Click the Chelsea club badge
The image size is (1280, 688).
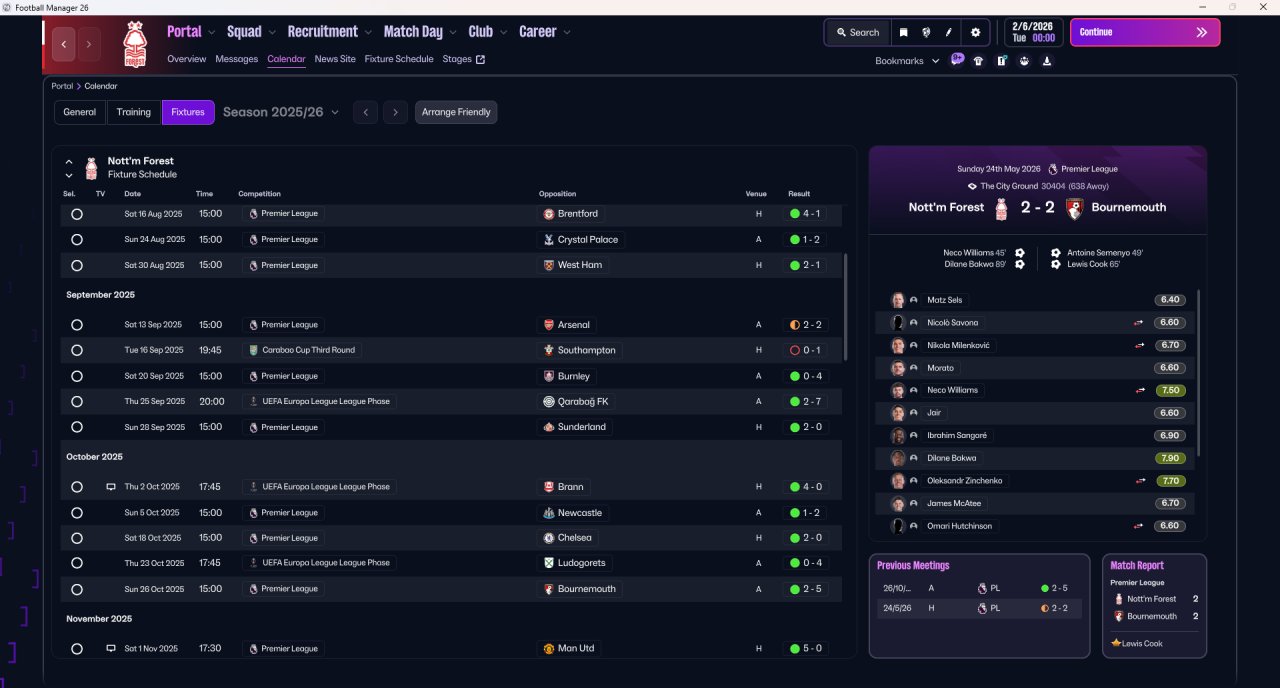pos(548,538)
